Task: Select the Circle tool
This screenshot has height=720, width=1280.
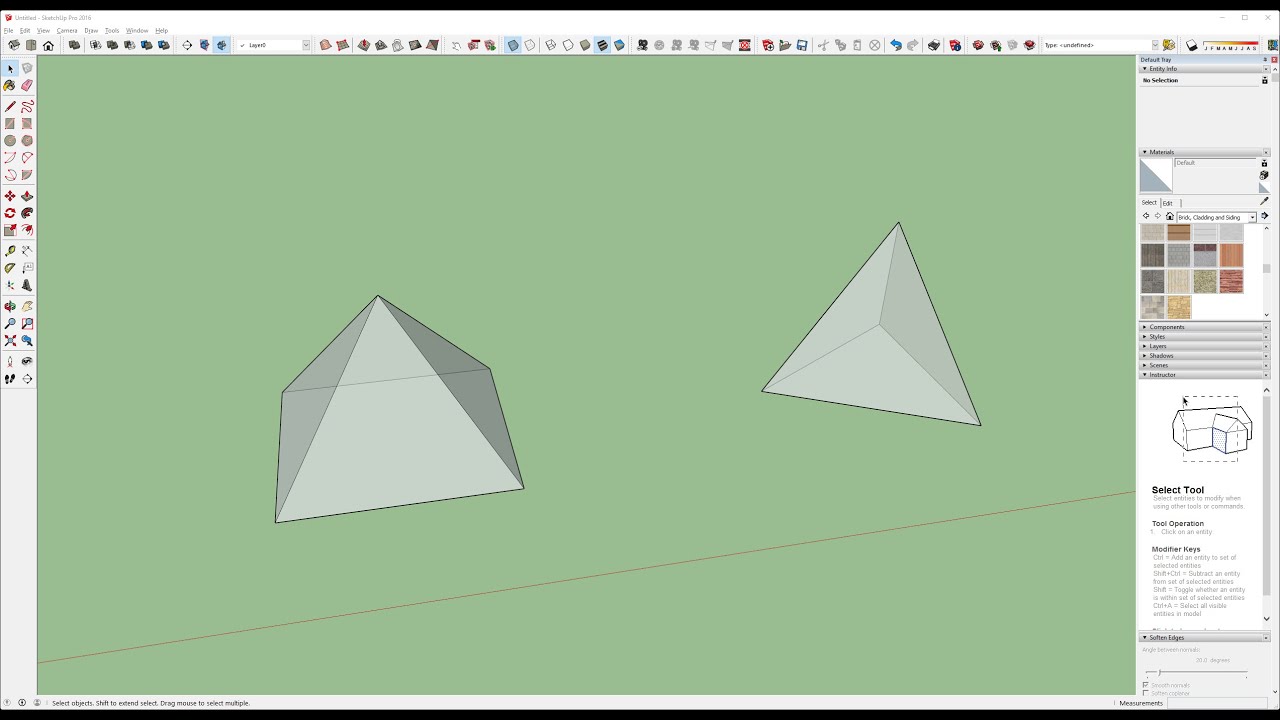Action: click(10, 141)
